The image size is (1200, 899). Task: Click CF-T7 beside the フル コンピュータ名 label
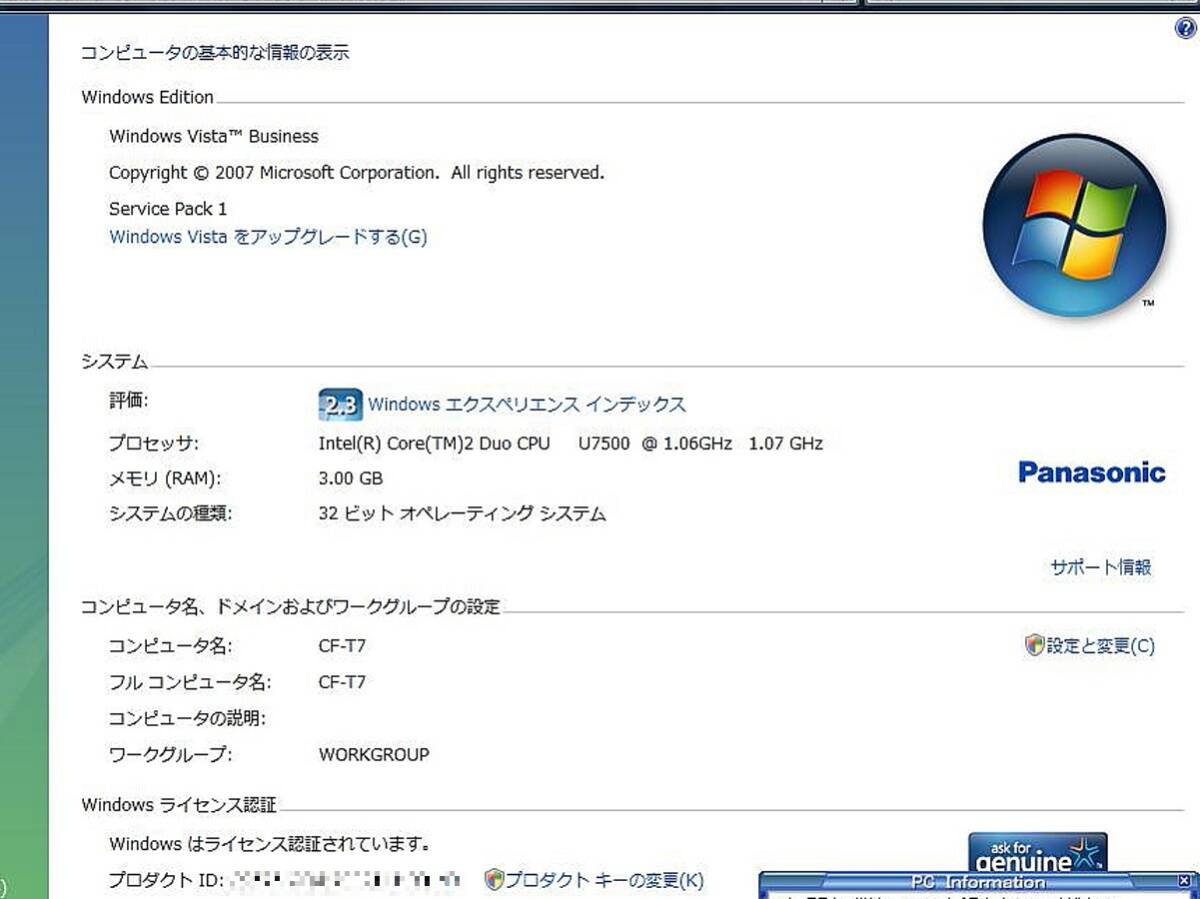342,683
